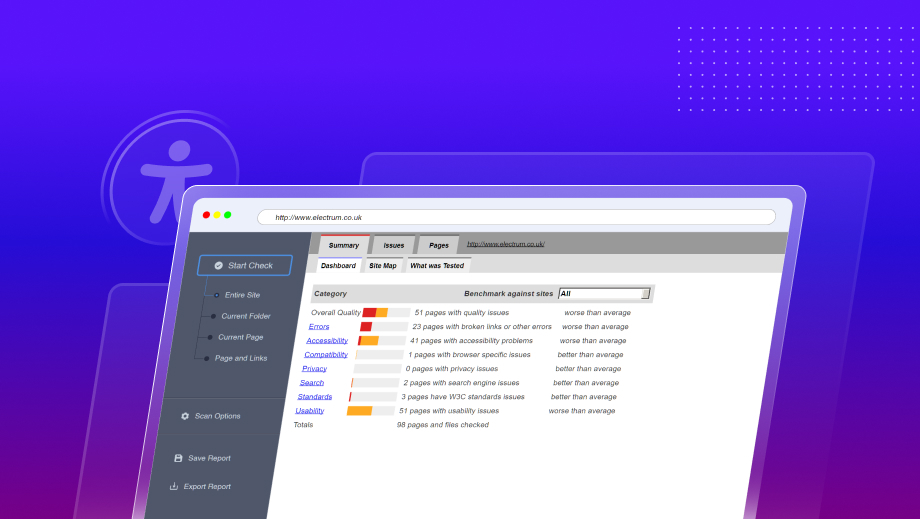Click '41 pages with accessibility problems' text
Viewport: 920px width, 519px height.
(x=471, y=341)
